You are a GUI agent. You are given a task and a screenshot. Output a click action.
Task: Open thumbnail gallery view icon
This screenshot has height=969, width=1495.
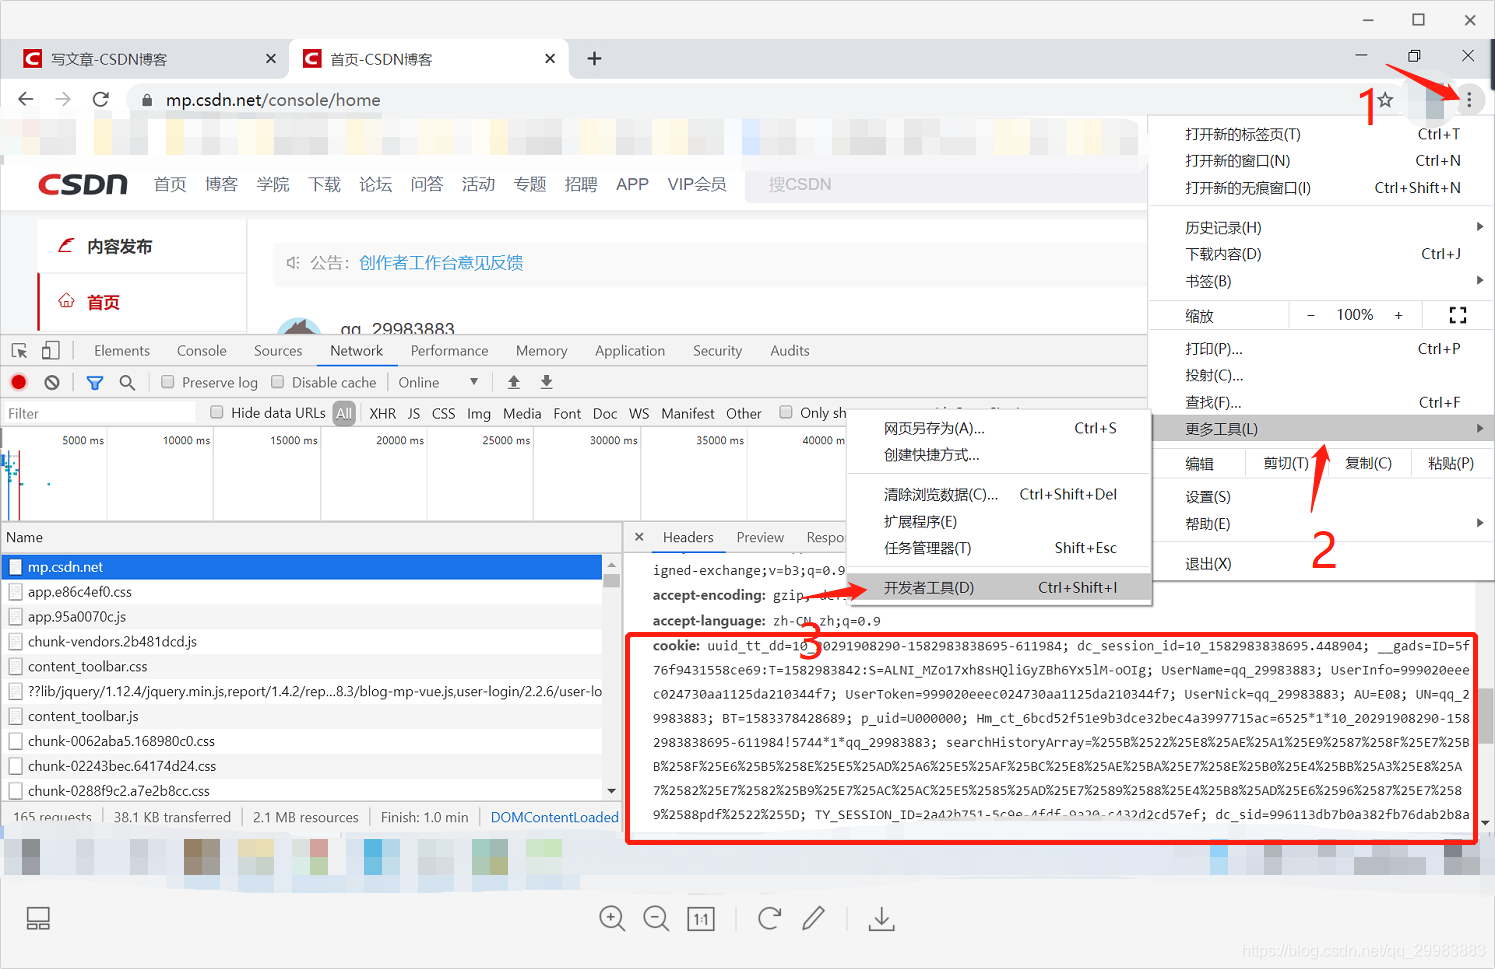38,918
